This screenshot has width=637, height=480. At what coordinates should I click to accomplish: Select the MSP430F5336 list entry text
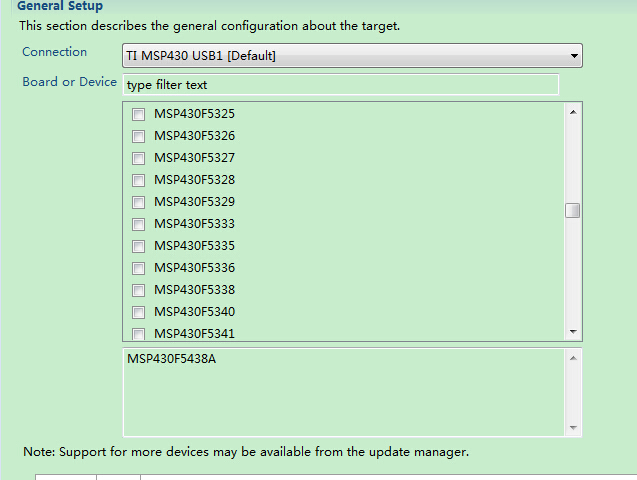click(194, 268)
